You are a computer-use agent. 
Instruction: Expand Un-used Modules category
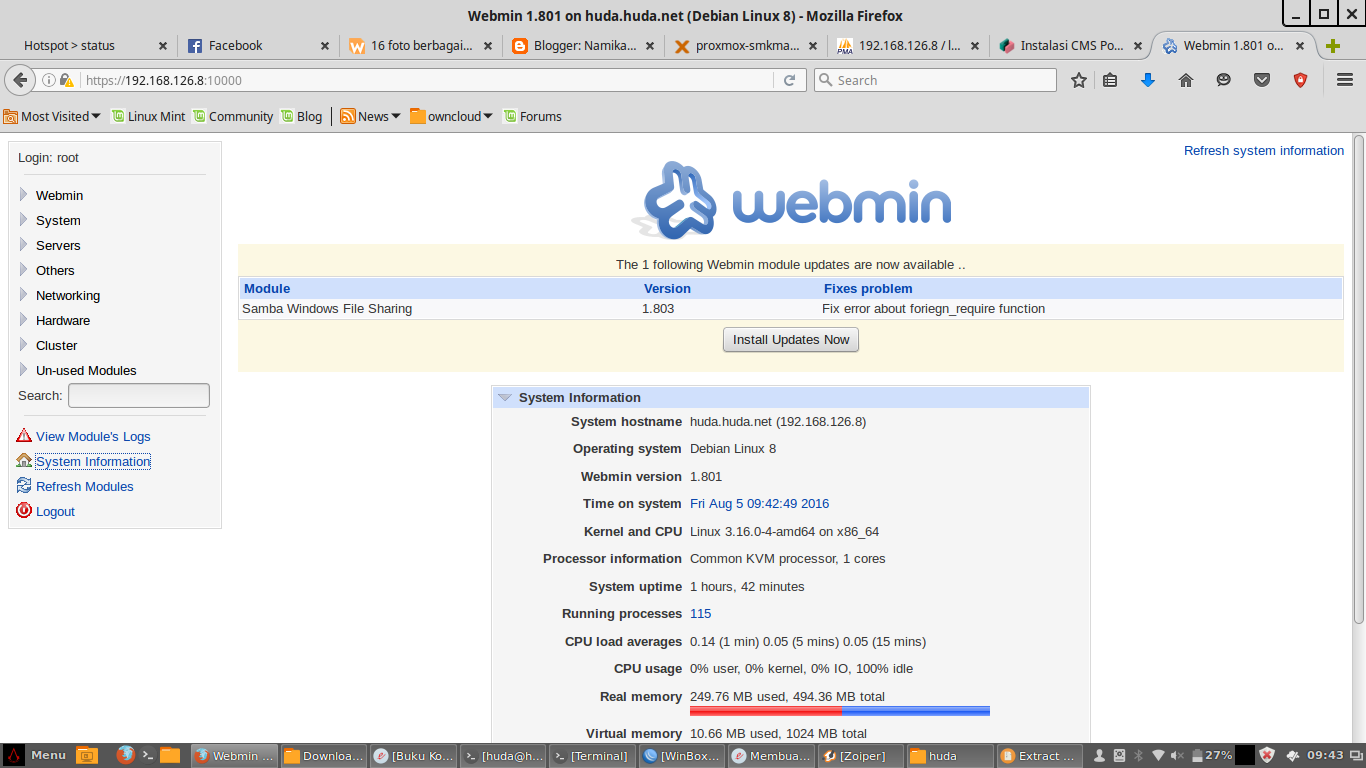[x=24, y=370]
